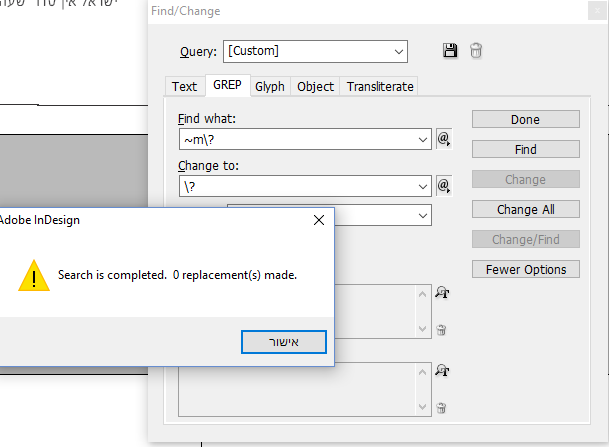This screenshot has width=609, height=447.
Task: Delete the query using the trash icon beside the save icon
Action: coord(476,50)
